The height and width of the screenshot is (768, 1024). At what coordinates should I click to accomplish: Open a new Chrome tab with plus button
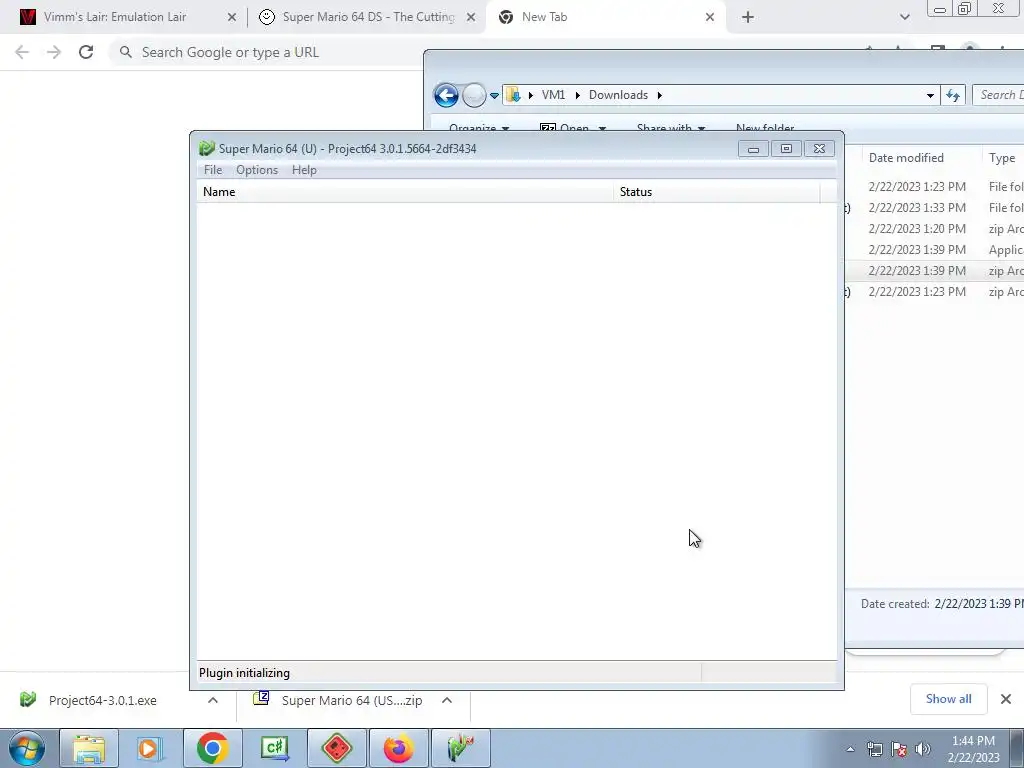point(748,18)
